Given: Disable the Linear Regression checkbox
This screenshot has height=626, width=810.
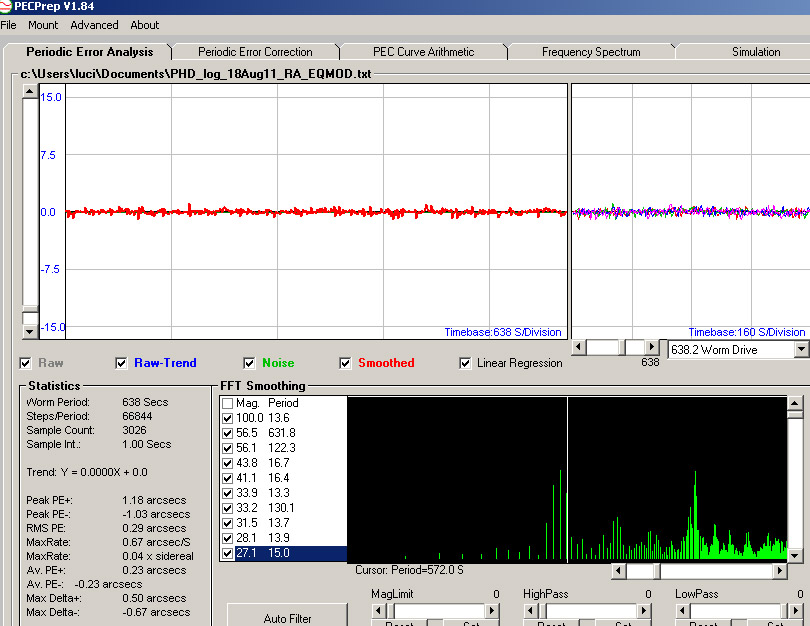Looking at the screenshot, I should (465, 363).
